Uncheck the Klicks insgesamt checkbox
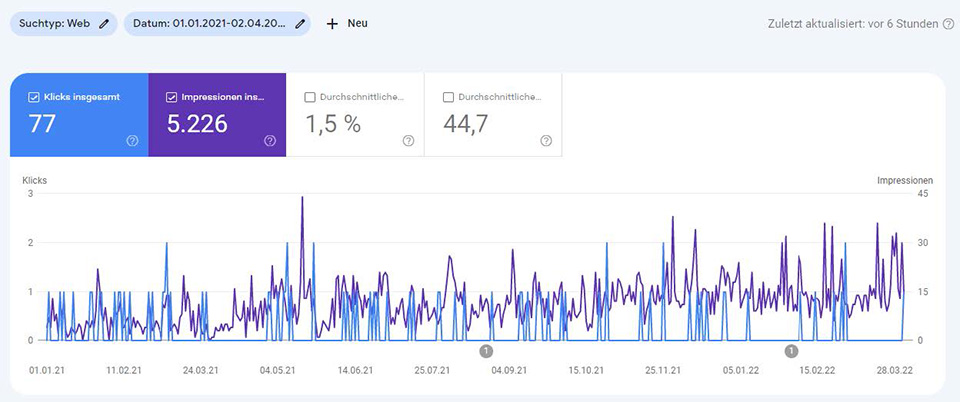Image resolution: width=960 pixels, height=402 pixels. coord(34,97)
